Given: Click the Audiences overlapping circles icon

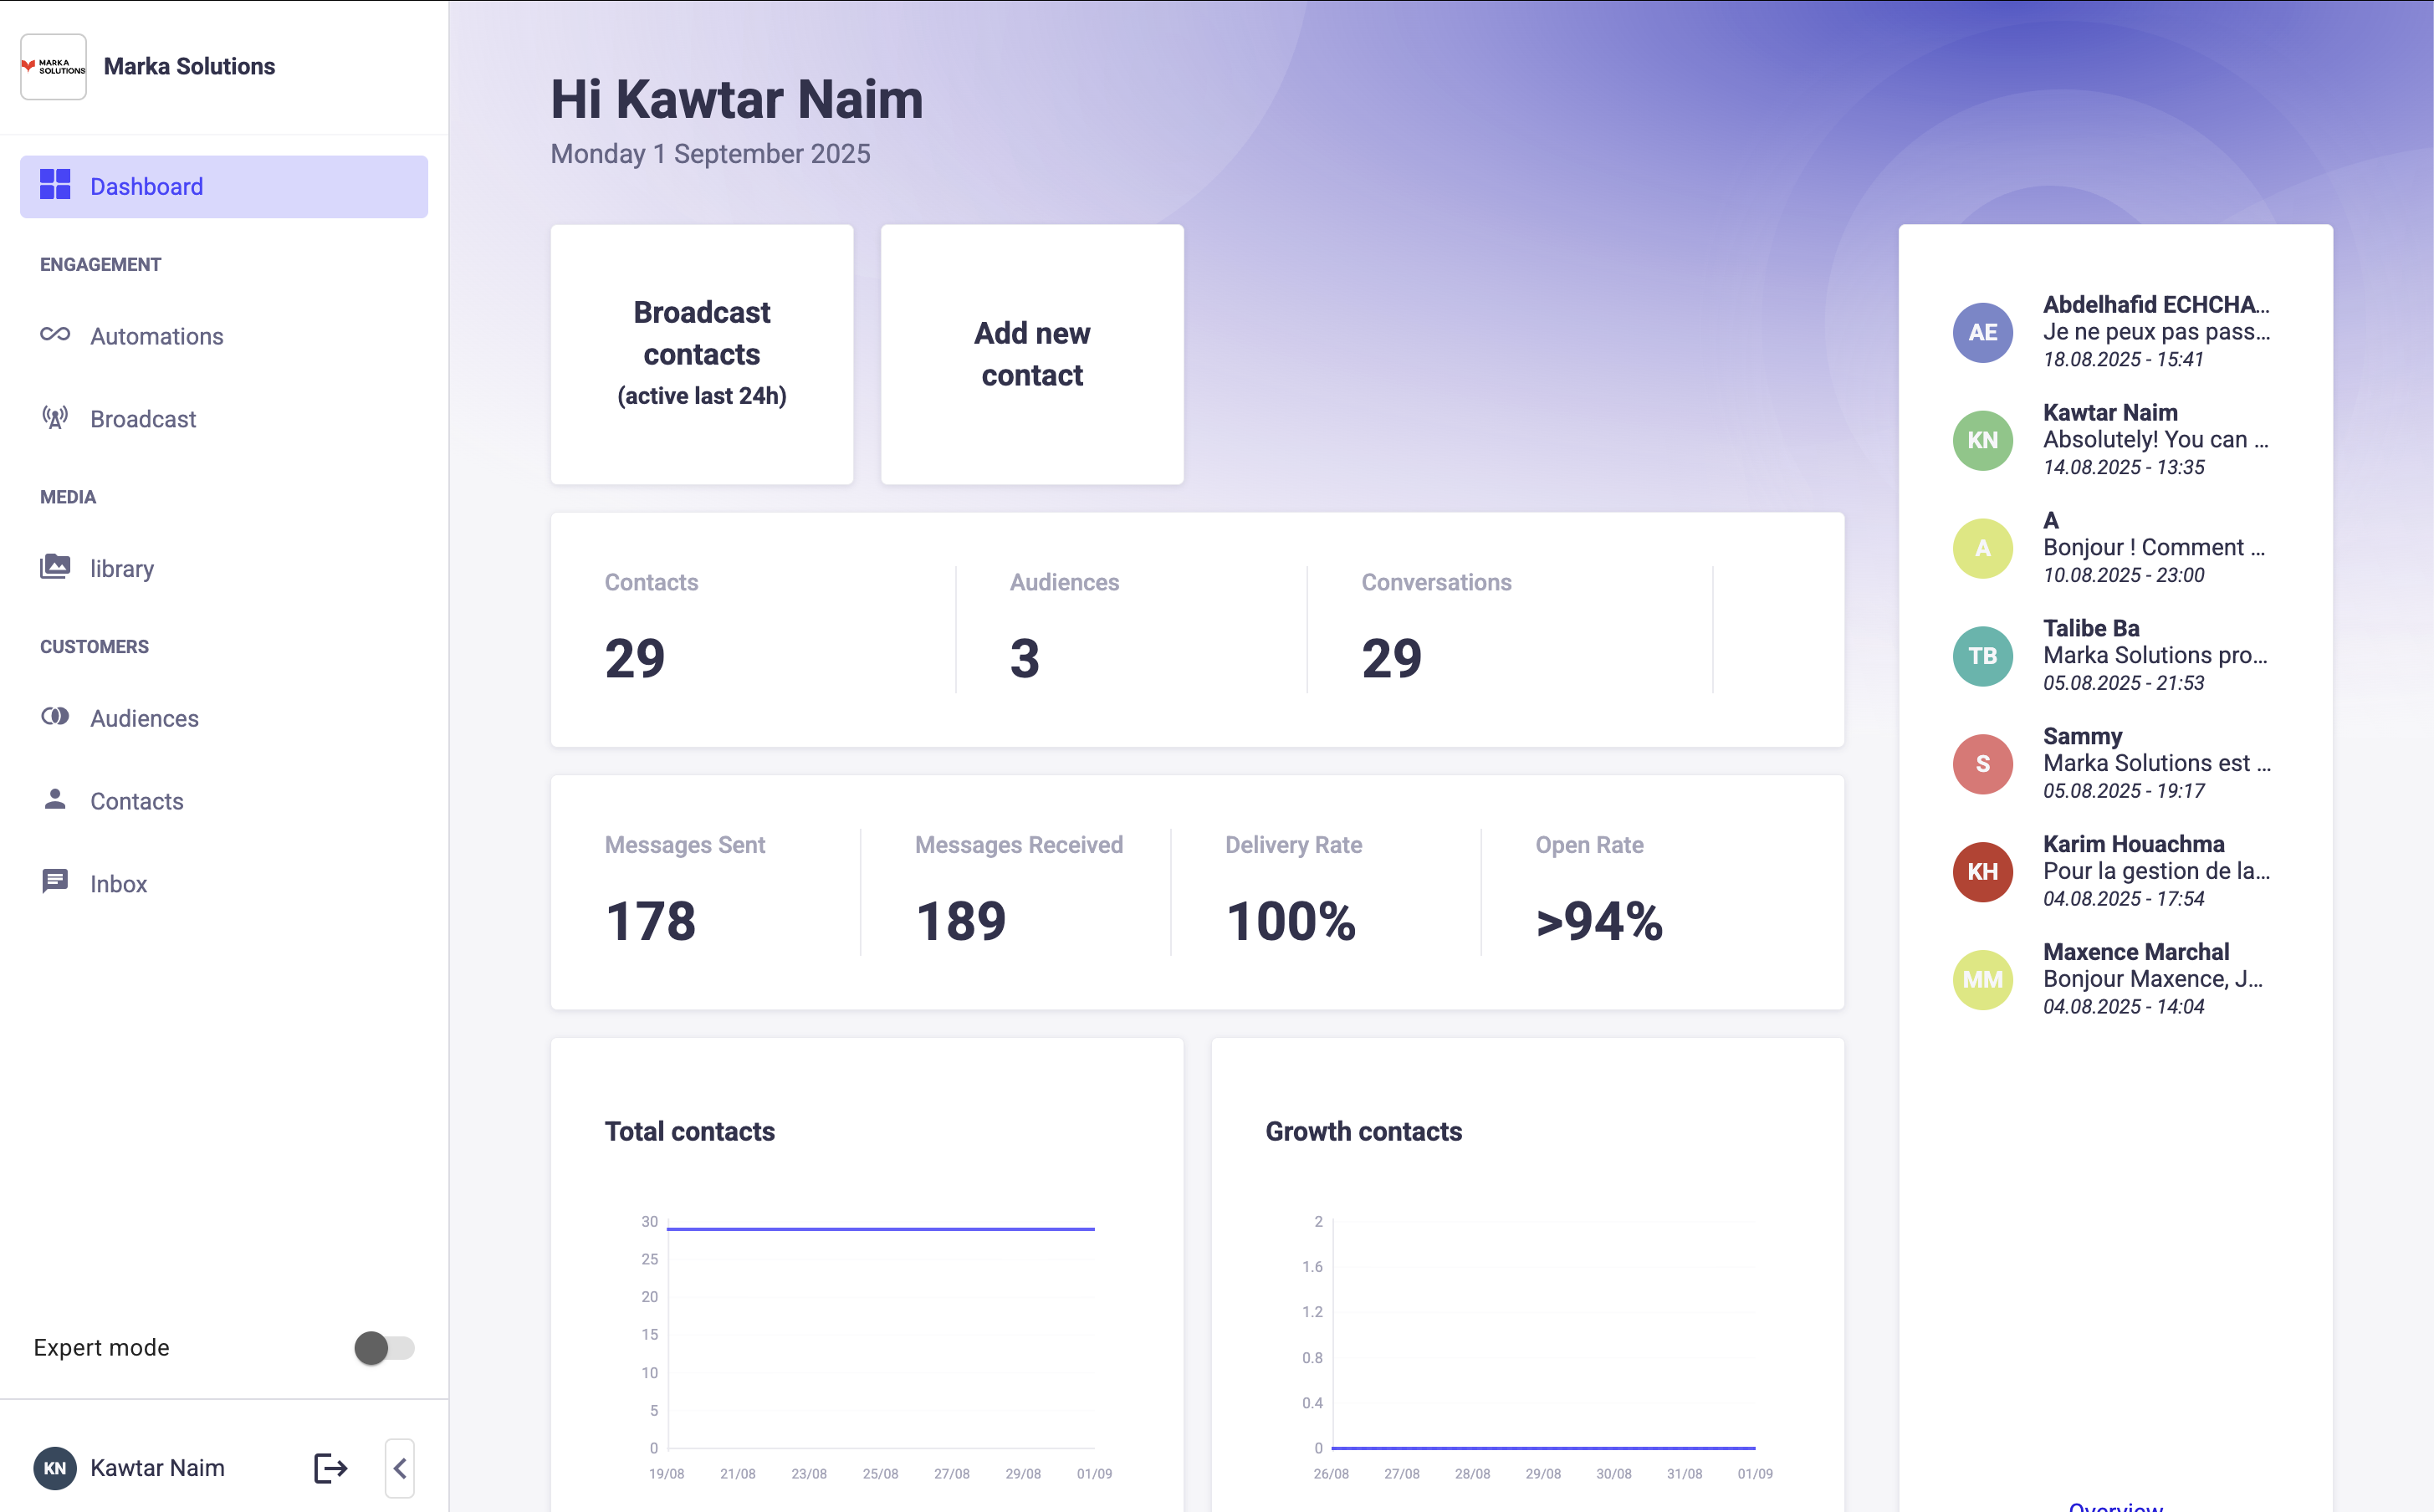Looking at the screenshot, I should click(x=55, y=716).
